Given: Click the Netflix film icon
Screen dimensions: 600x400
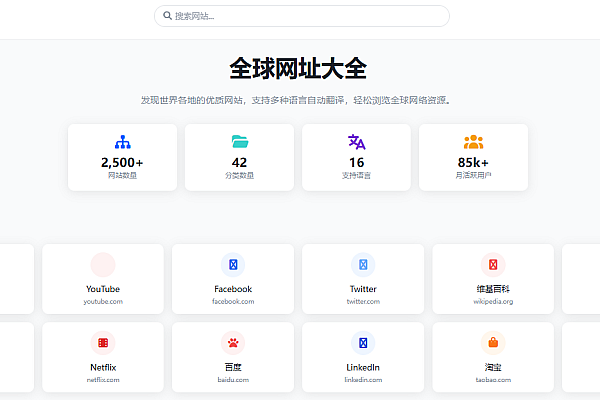Looking at the screenshot, I should [103, 343].
